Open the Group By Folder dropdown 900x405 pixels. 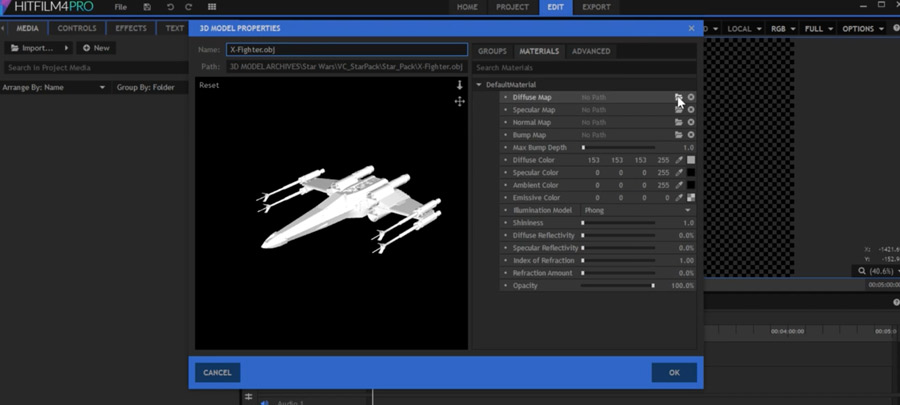point(150,88)
